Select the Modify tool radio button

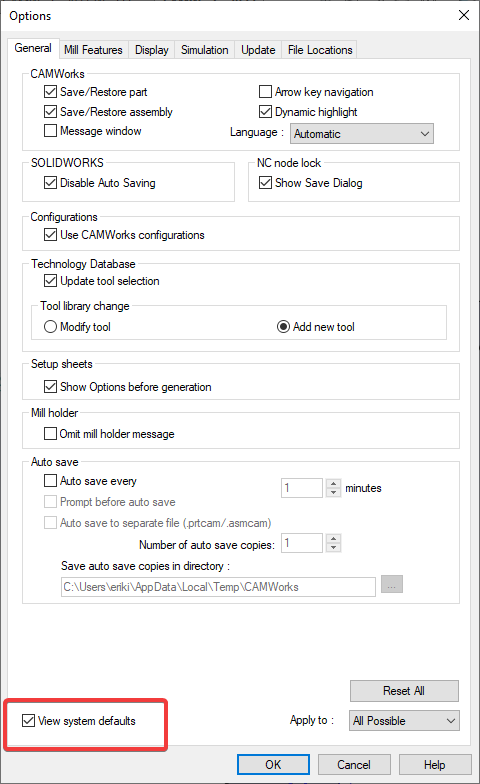pos(50,327)
